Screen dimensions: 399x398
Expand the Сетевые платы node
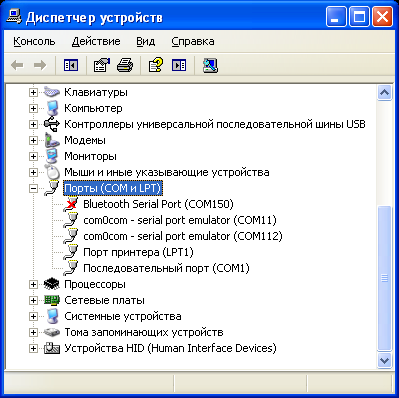coord(33,300)
